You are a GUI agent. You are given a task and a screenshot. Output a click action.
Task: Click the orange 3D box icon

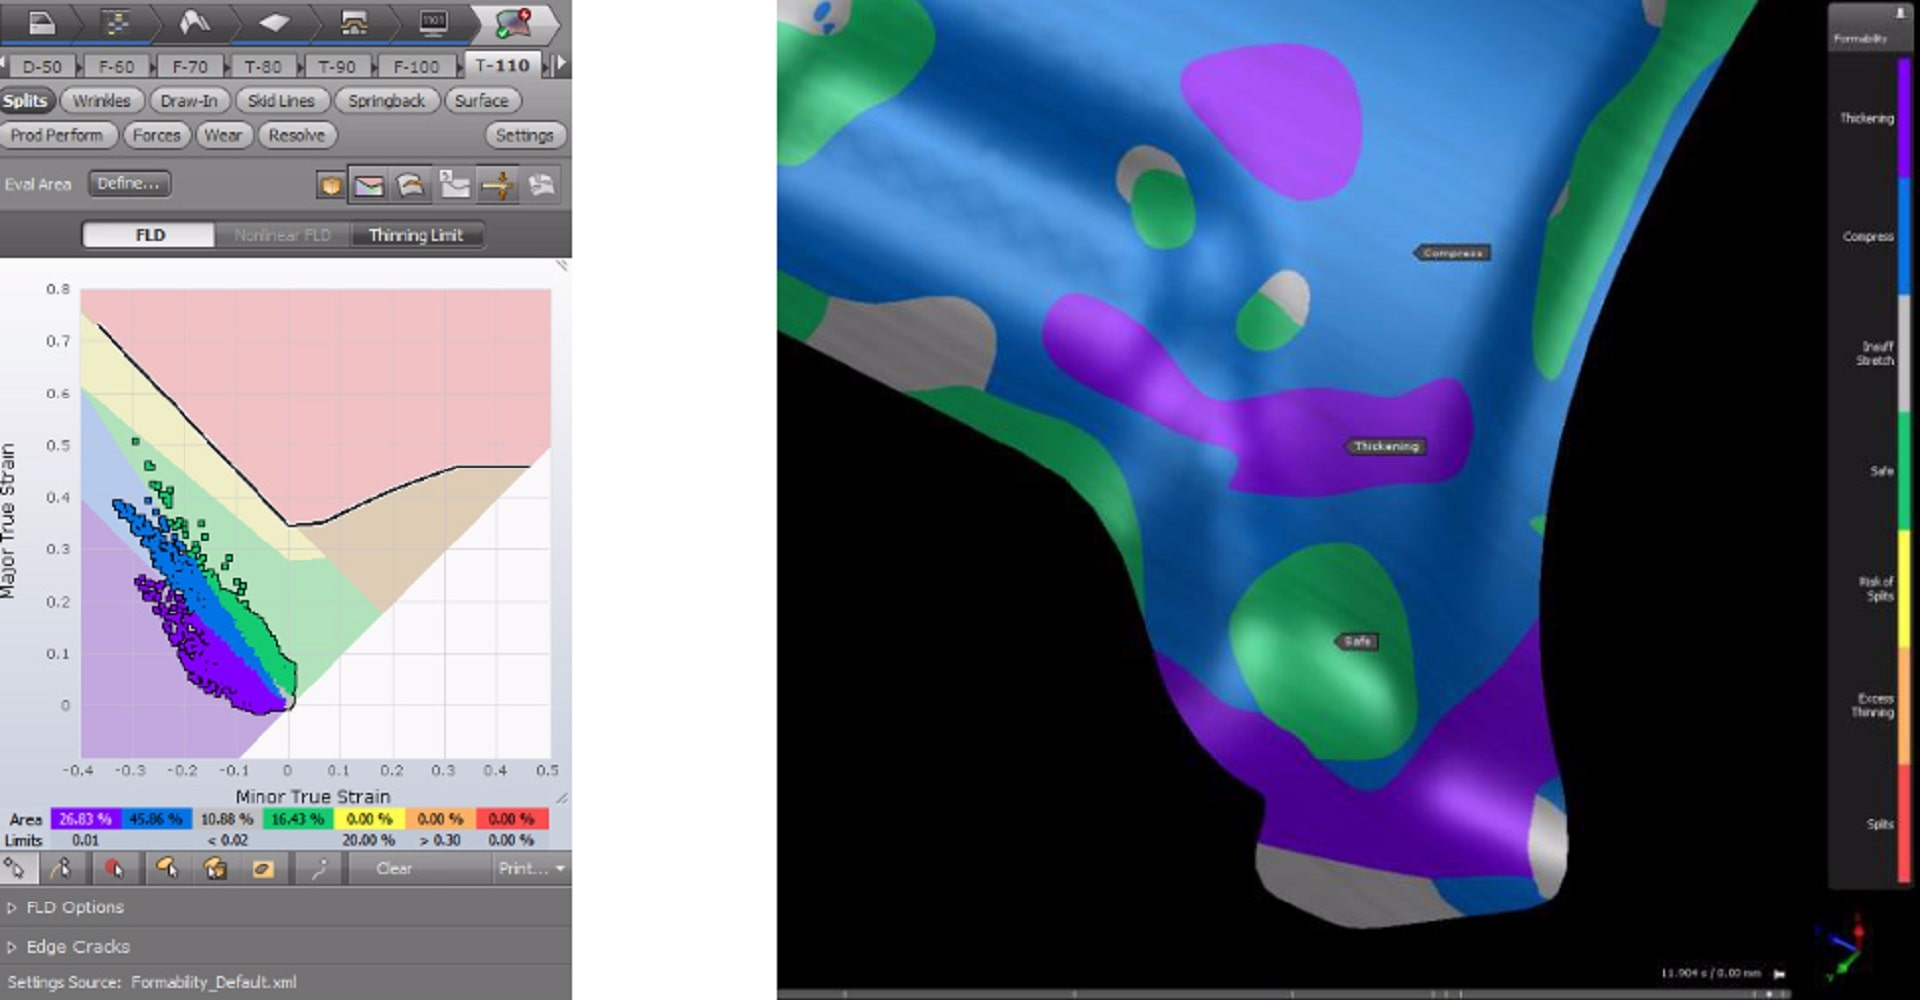pos(330,185)
